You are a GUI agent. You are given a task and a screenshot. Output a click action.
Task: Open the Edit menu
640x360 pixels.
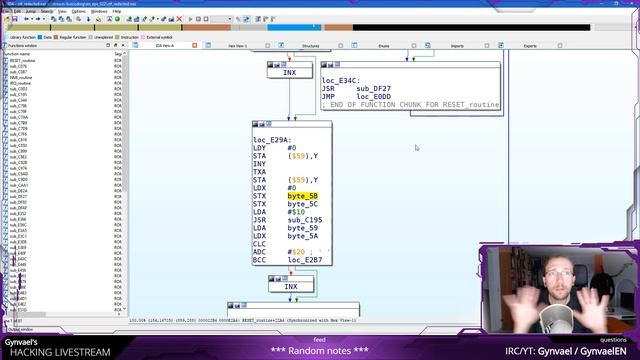pyautogui.click(x=17, y=11)
